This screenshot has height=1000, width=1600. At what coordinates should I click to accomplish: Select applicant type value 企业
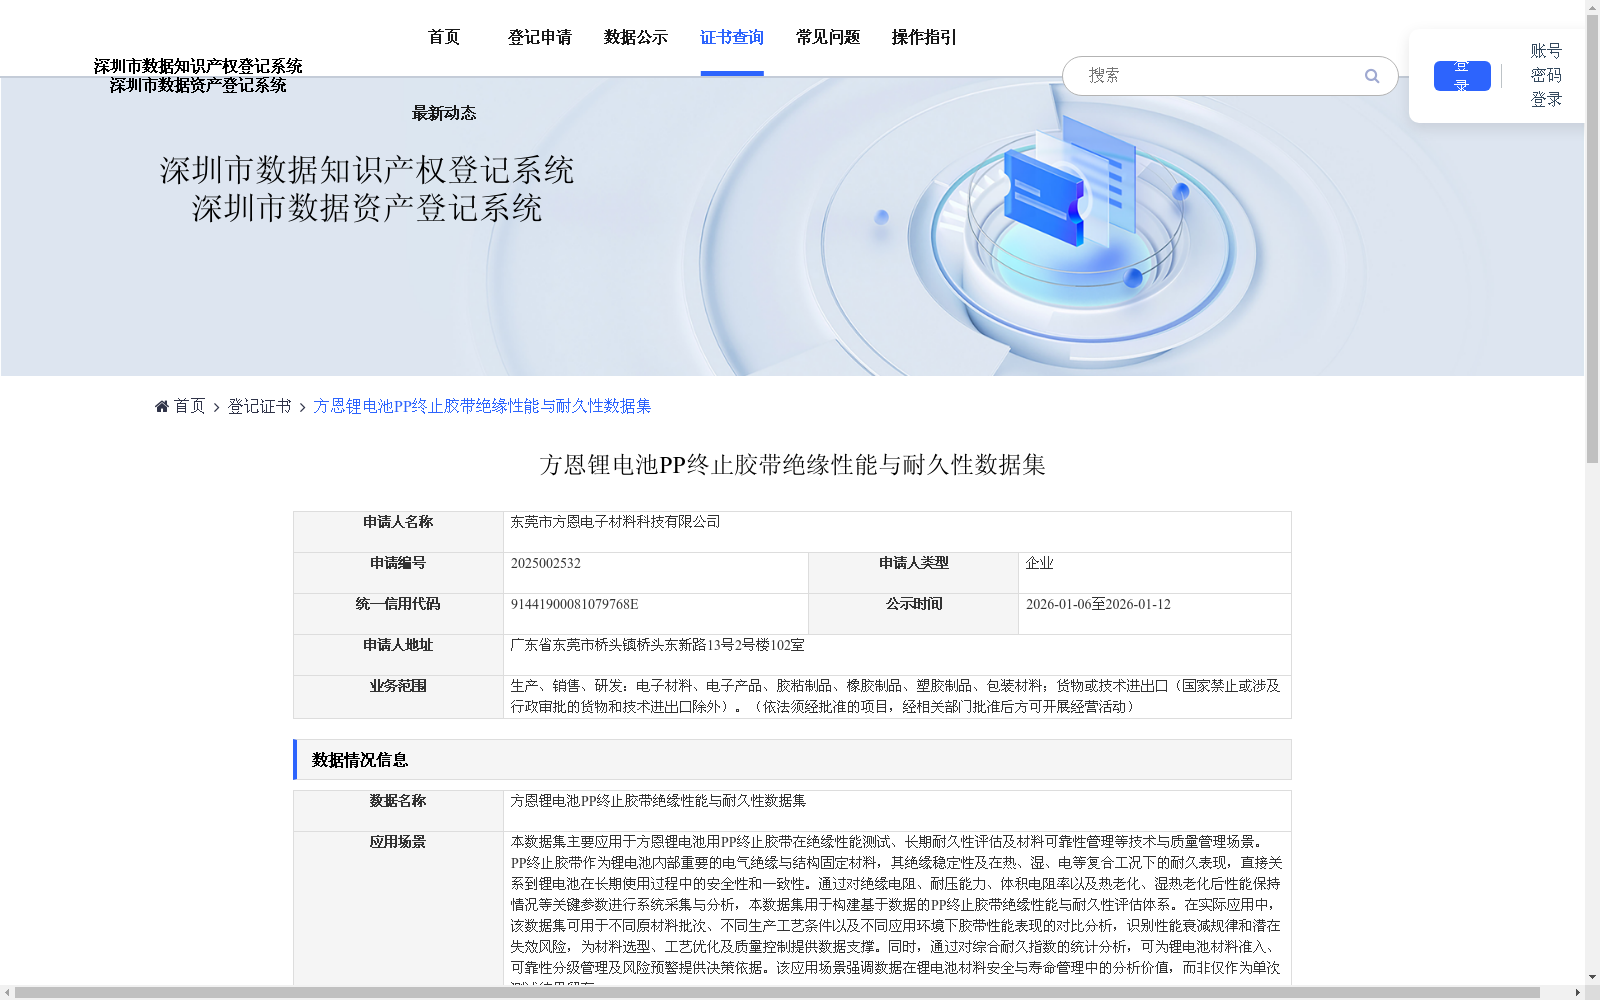click(x=1039, y=563)
